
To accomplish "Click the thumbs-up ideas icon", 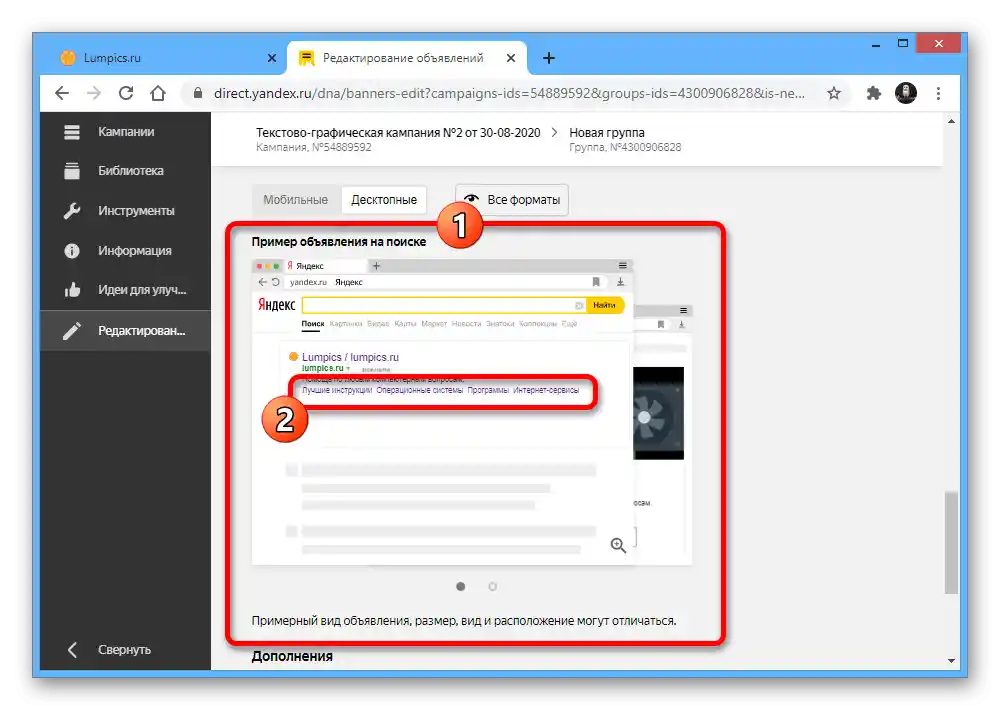I will 72,290.
